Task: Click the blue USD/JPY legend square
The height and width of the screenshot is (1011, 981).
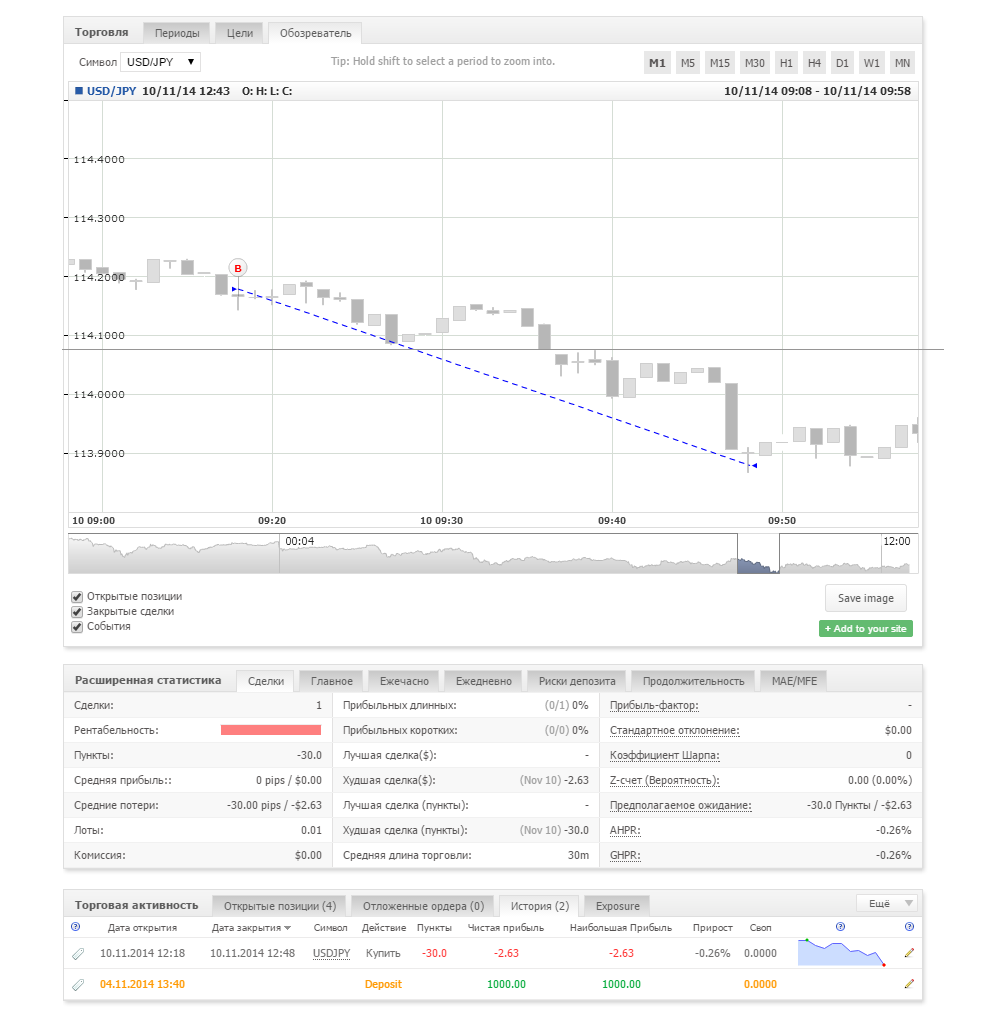Action: click(79, 91)
